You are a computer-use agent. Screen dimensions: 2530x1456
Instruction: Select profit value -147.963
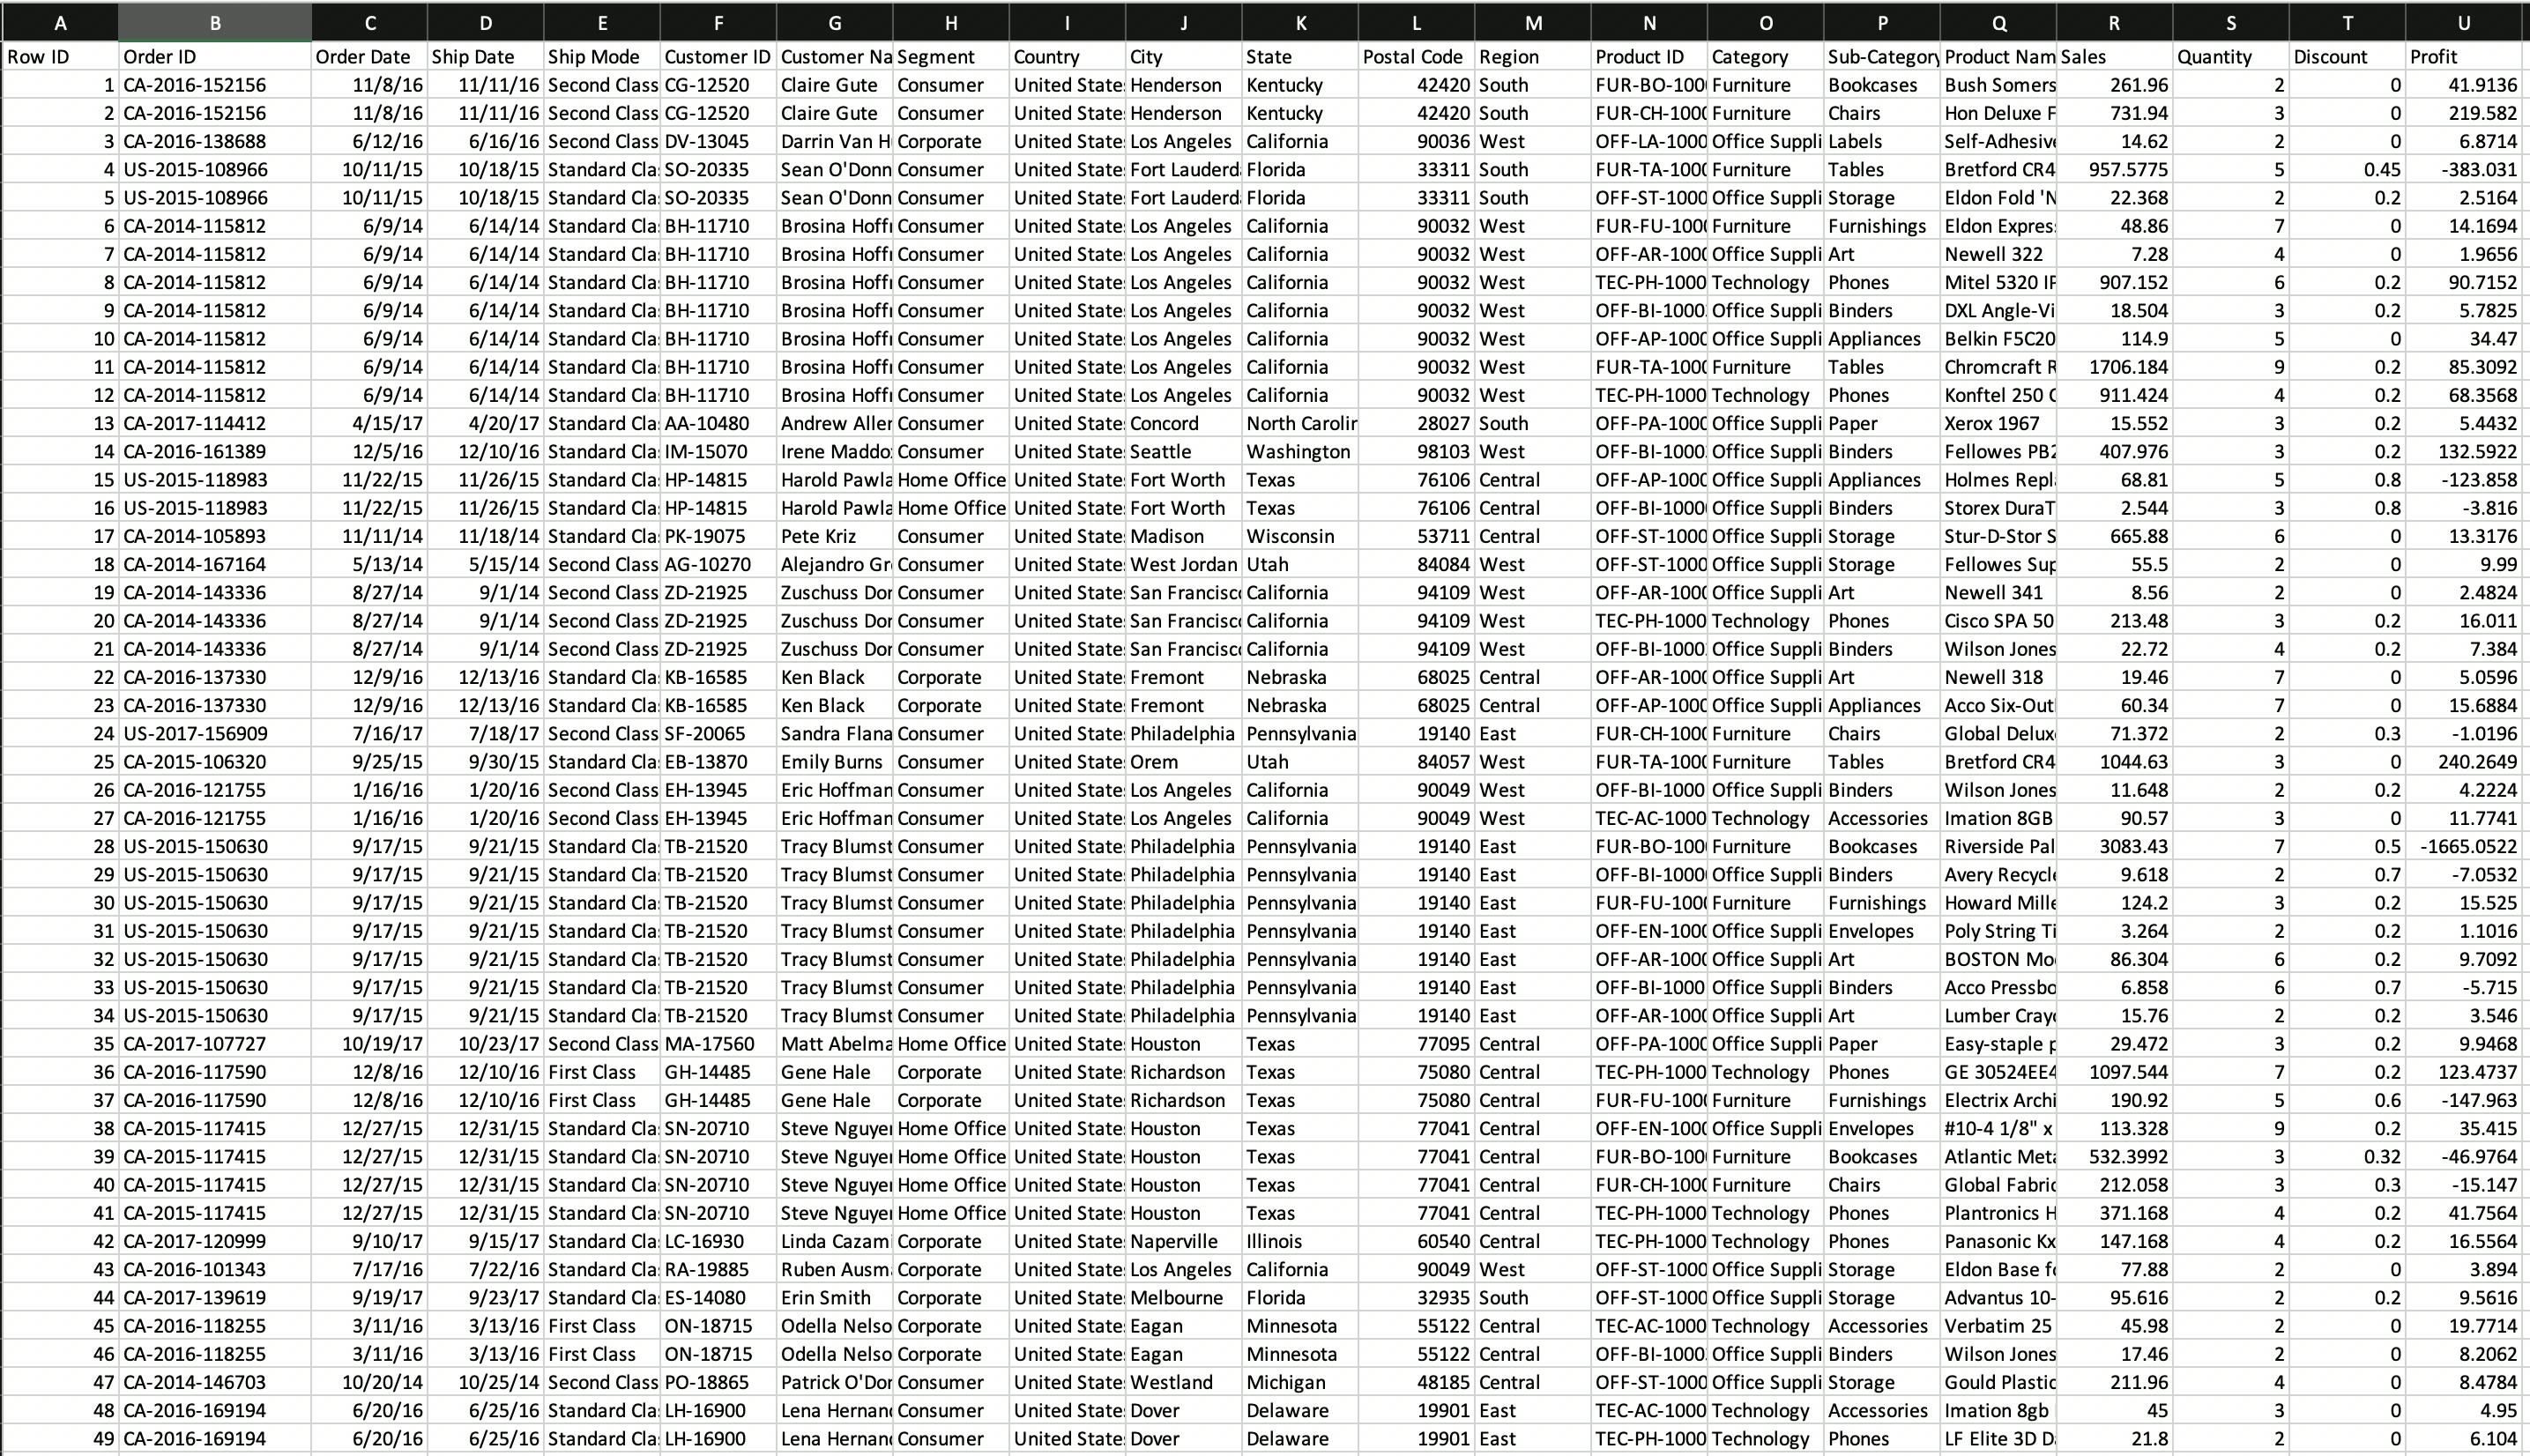coord(2464,1100)
